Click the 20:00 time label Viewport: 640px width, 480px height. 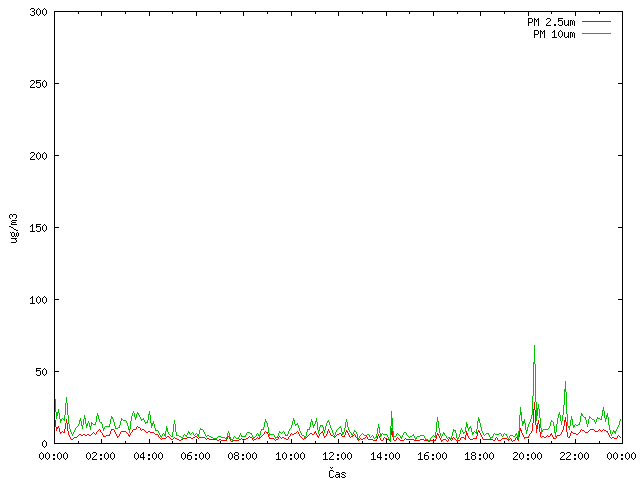(527, 456)
